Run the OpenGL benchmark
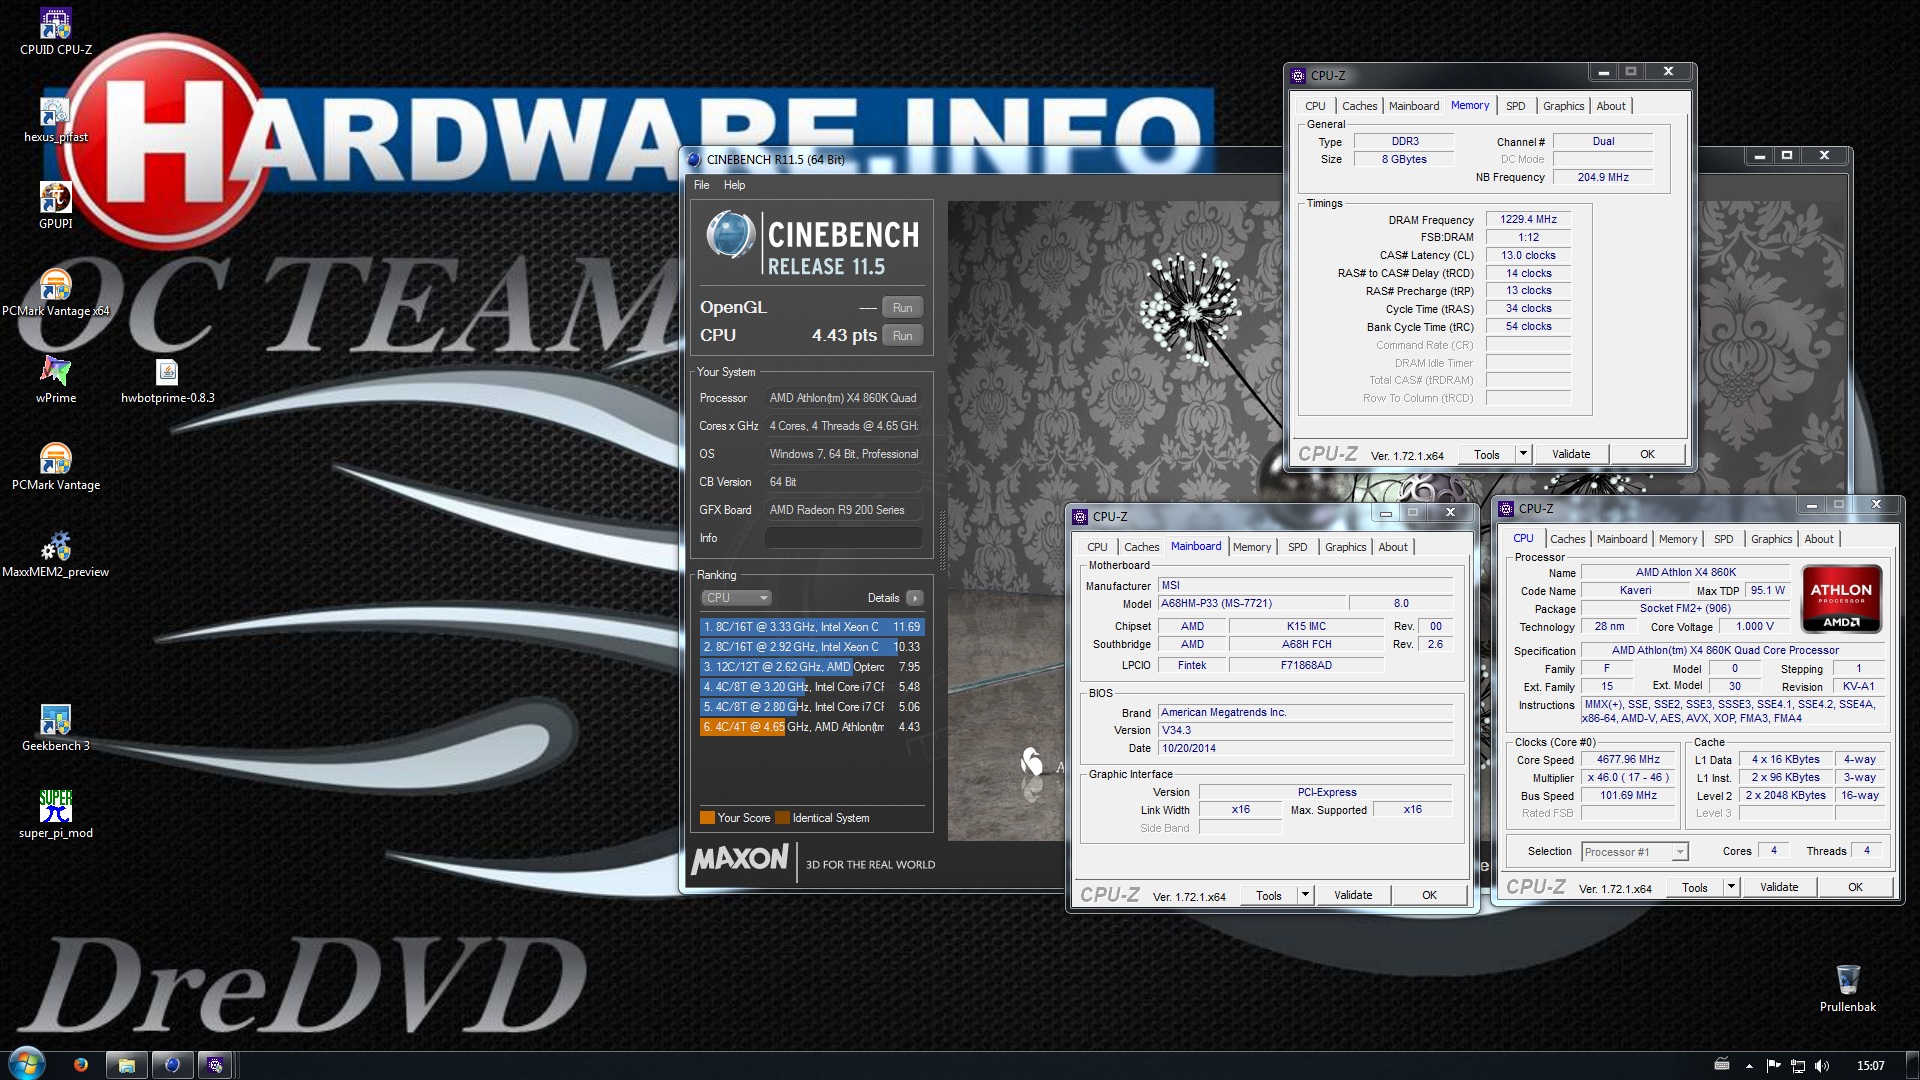 [902, 308]
